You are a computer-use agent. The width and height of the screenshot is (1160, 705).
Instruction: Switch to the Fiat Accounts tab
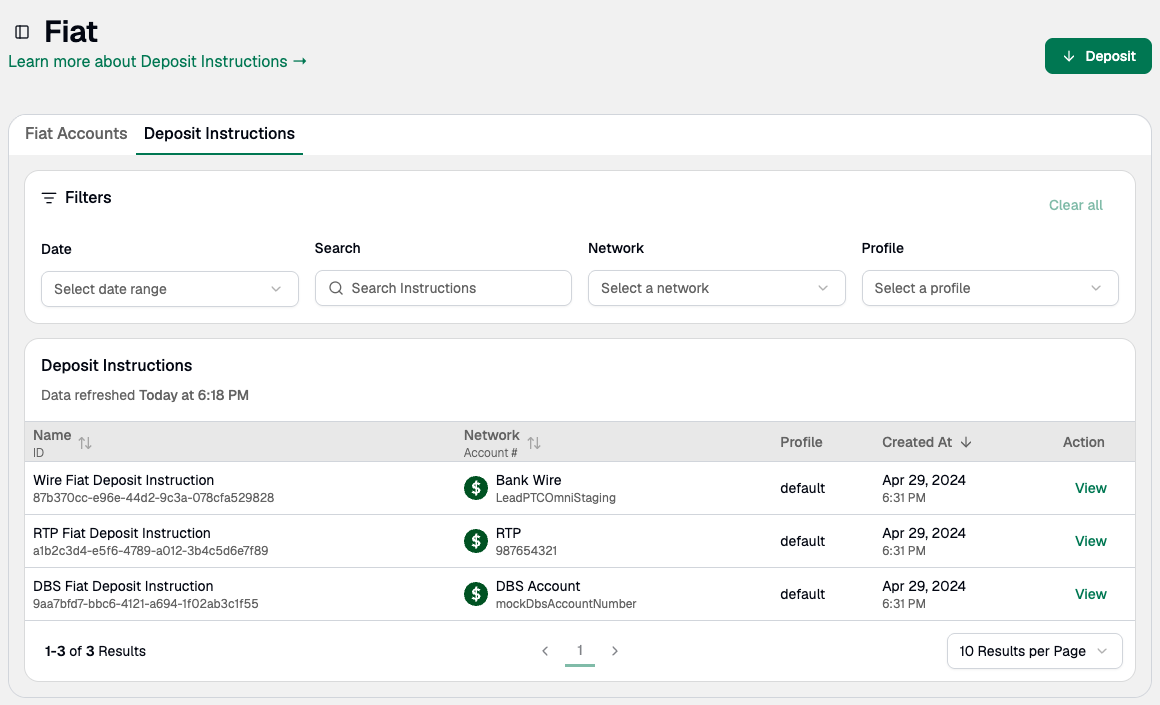click(76, 133)
